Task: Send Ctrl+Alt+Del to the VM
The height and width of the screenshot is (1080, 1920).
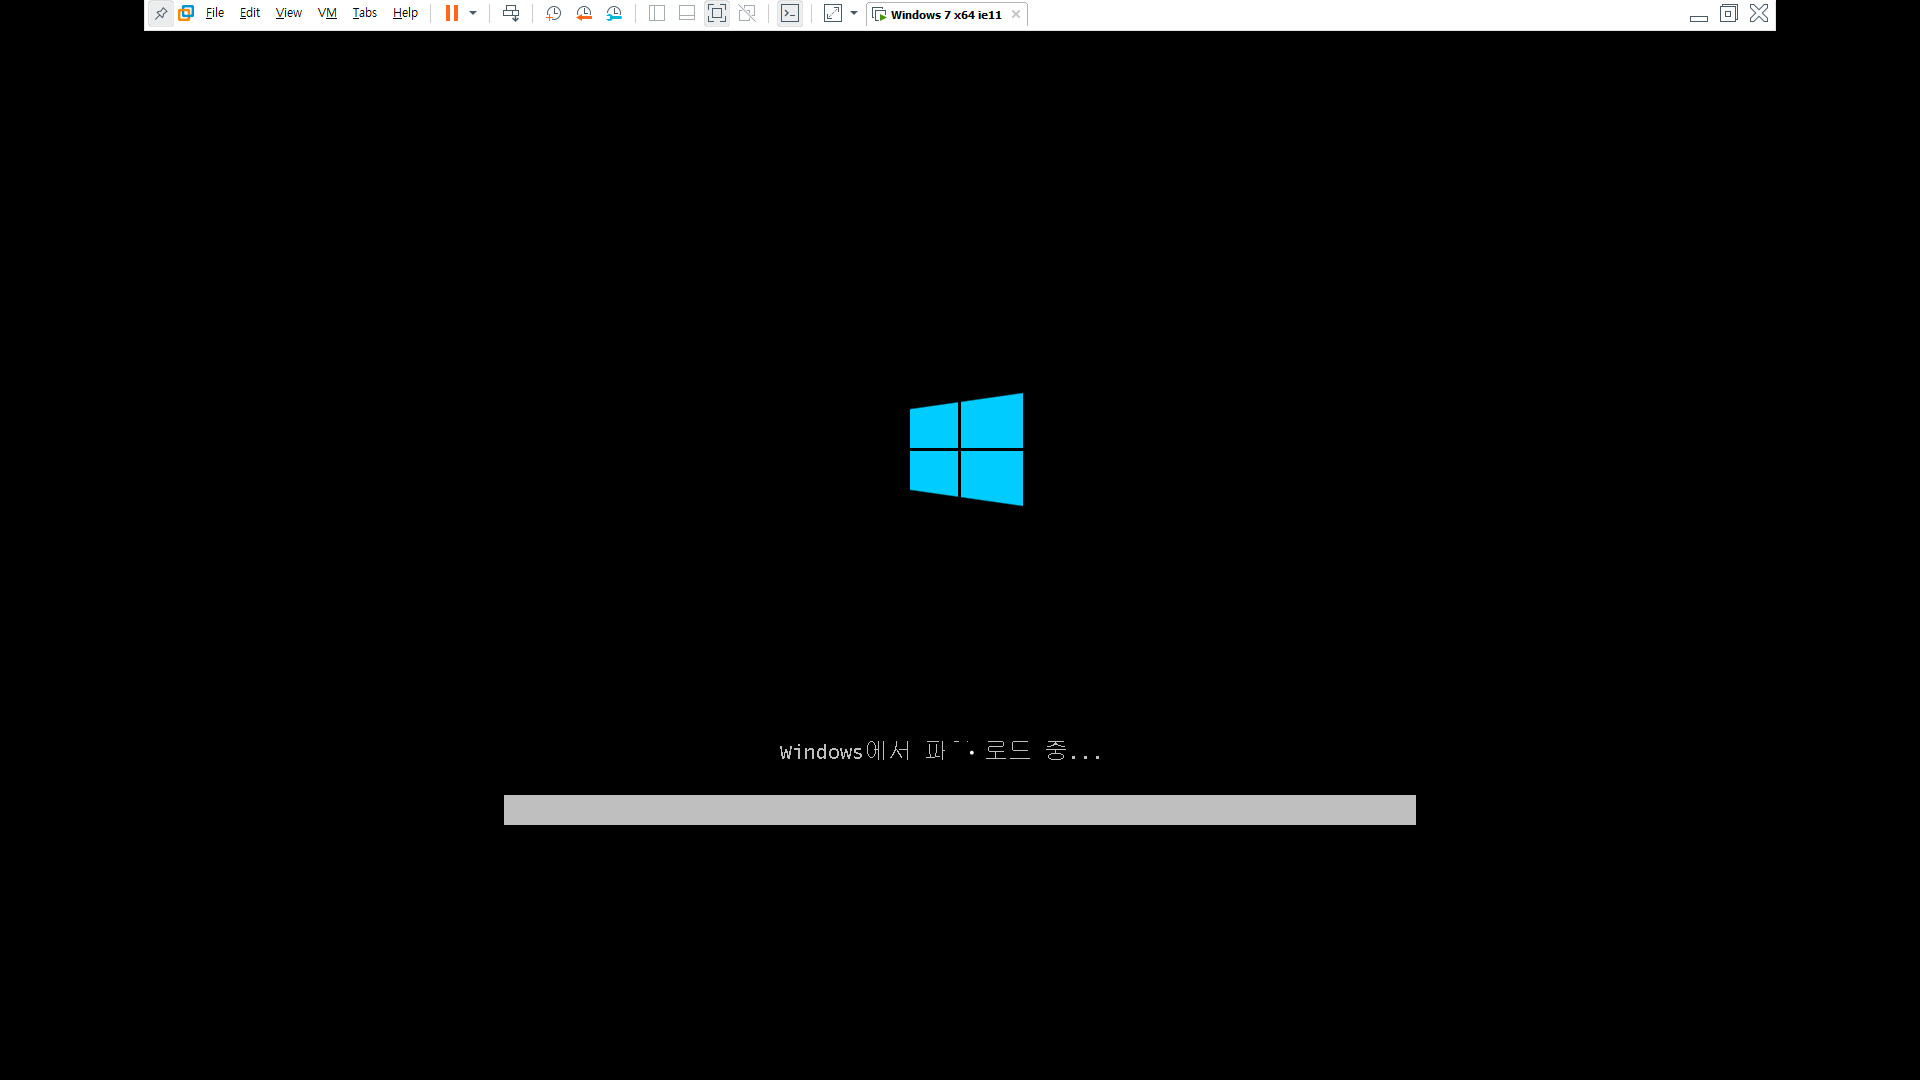Action: 511,13
